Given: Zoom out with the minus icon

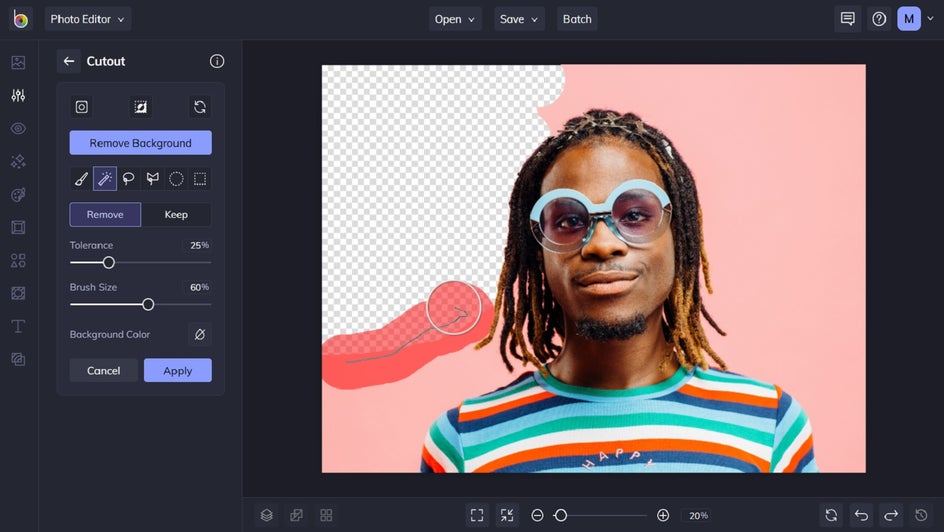Looking at the screenshot, I should [x=538, y=515].
